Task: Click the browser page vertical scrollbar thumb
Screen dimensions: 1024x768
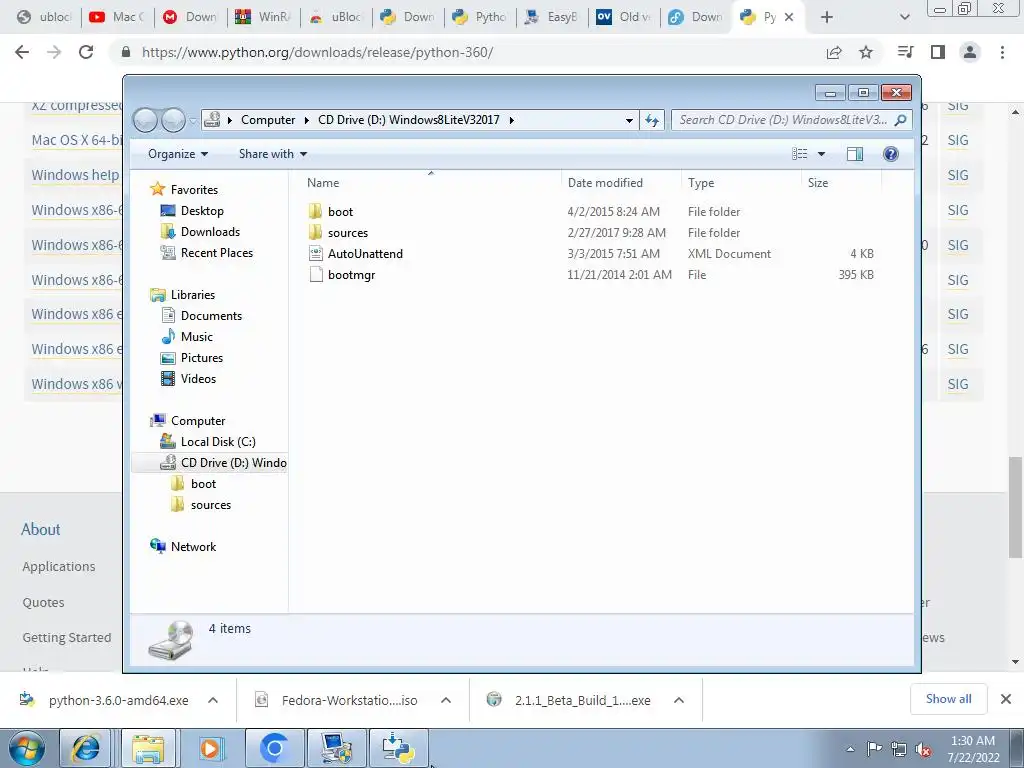Action: coord(1016,507)
